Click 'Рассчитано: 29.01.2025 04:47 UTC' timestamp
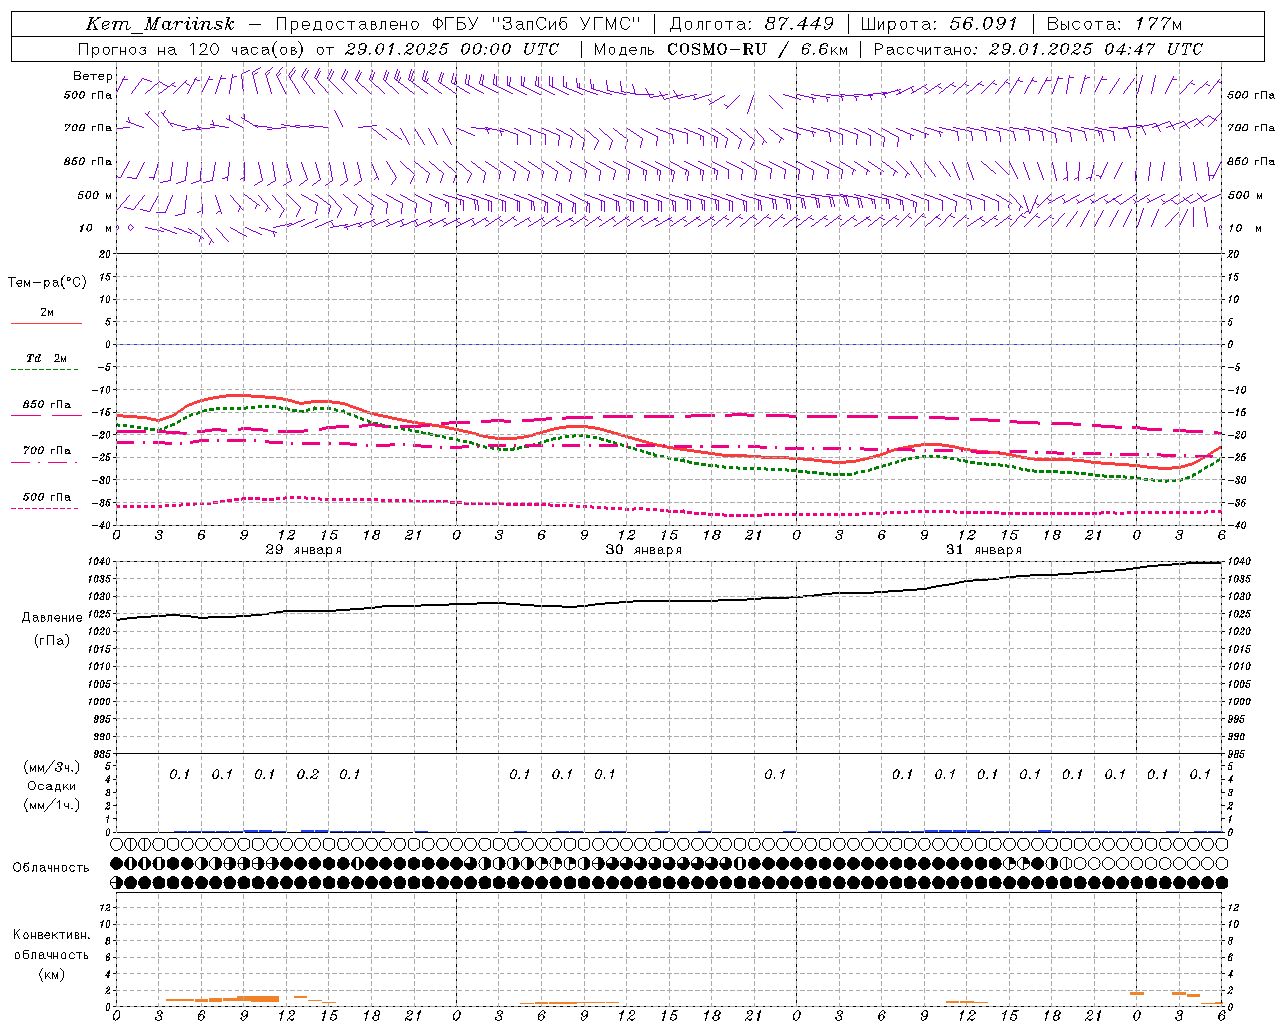The width and height of the screenshot is (1280, 1024). point(1038,49)
